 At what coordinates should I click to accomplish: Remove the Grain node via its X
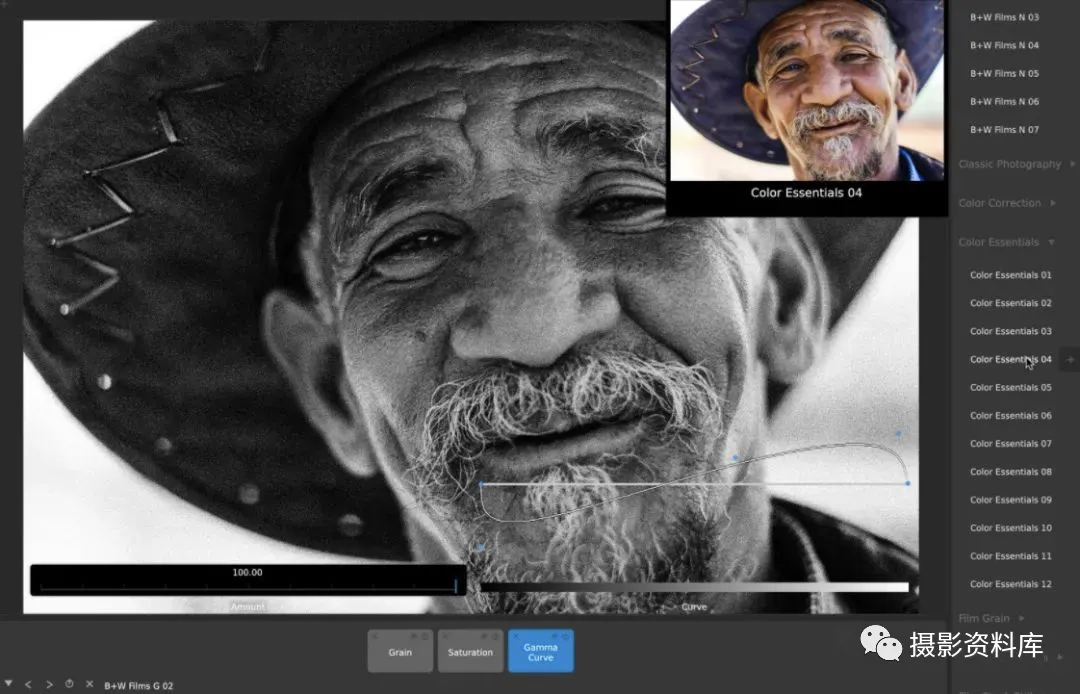pyautogui.click(x=374, y=636)
